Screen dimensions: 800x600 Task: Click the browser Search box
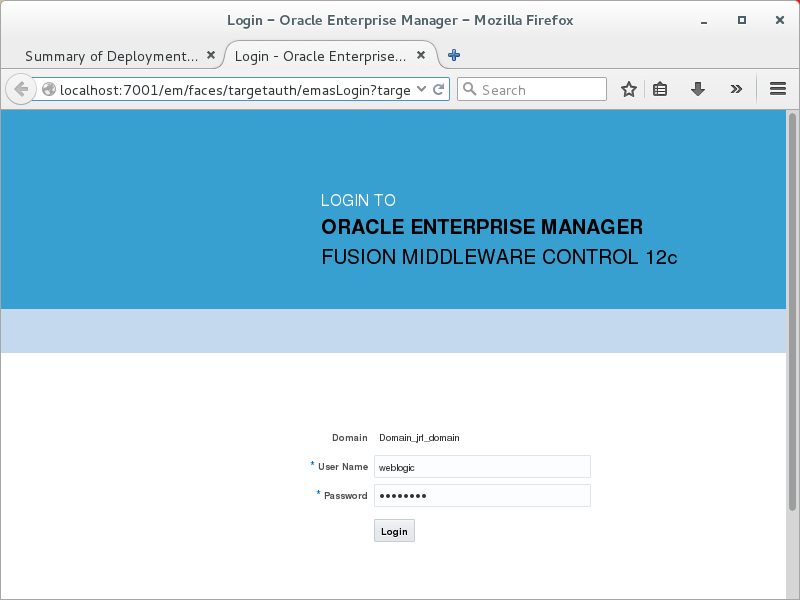540,90
